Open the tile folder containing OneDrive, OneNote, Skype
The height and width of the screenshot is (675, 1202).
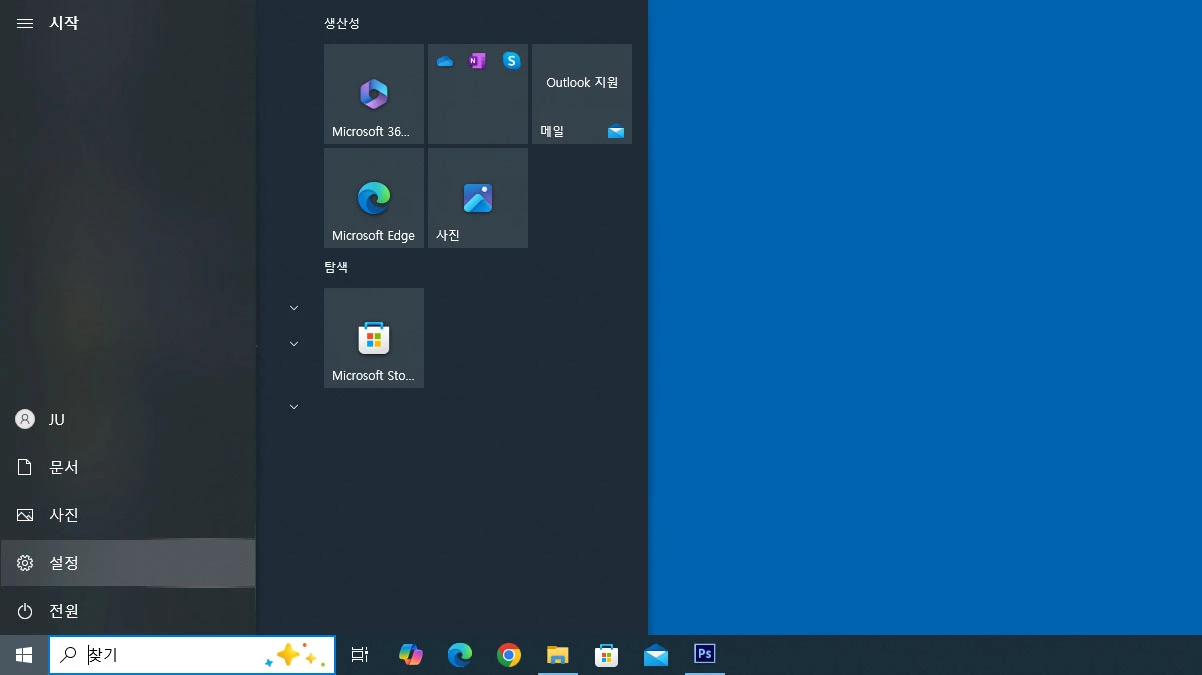tap(478, 94)
